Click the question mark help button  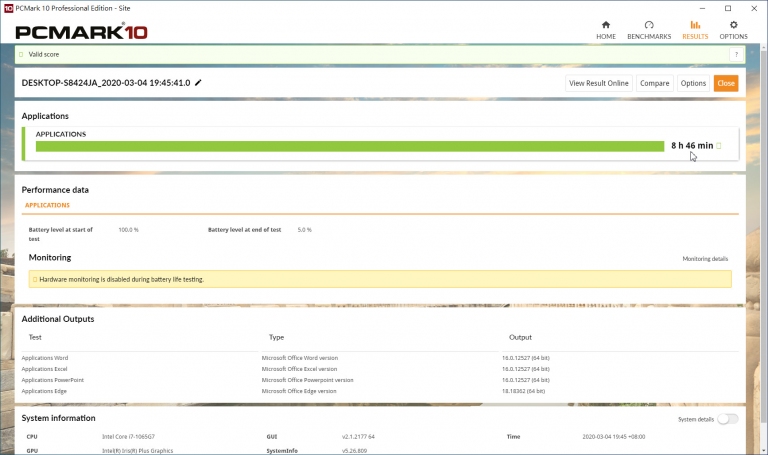(736, 54)
